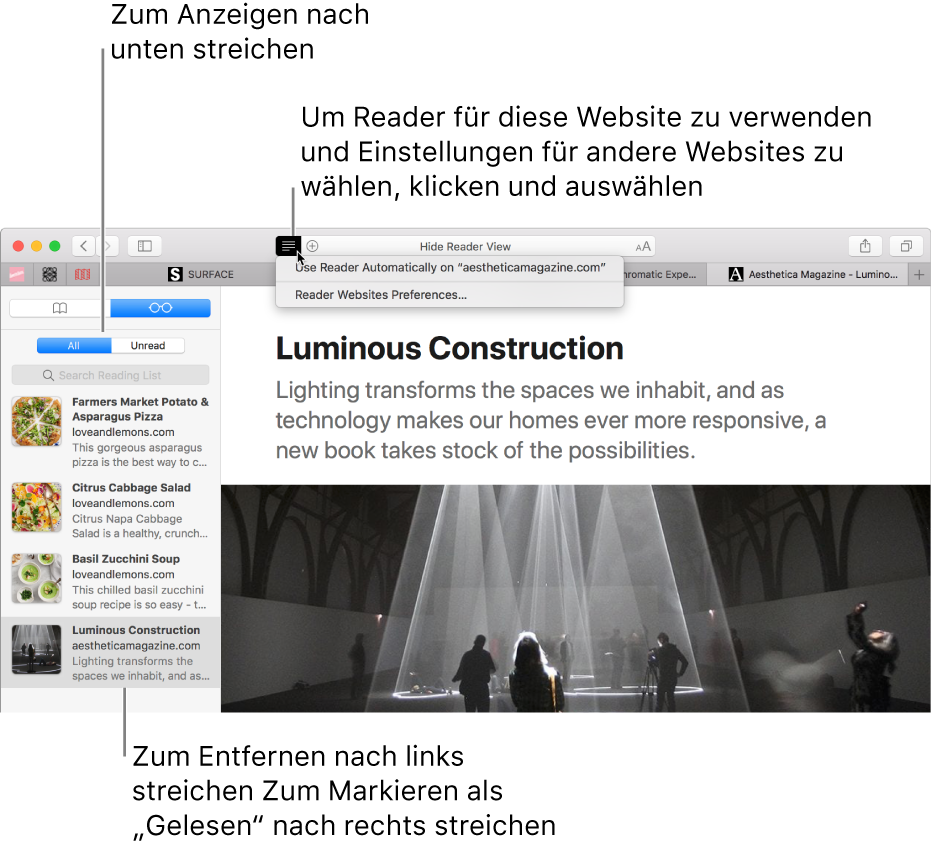The height and width of the screenshot is (849, 931).
Task: Open the AA reader font size options
Action: [643, 246]
